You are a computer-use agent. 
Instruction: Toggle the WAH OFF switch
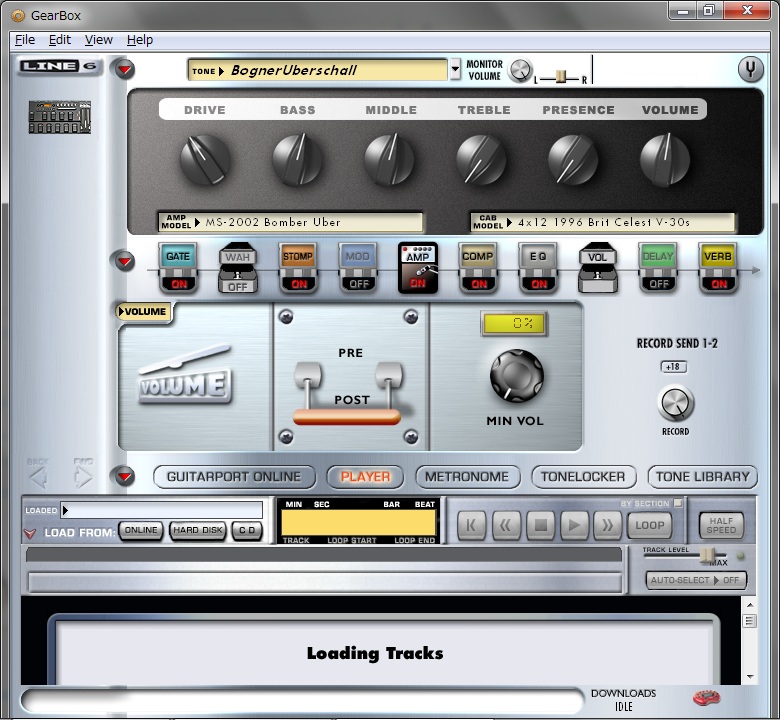[x=238, y=287]
